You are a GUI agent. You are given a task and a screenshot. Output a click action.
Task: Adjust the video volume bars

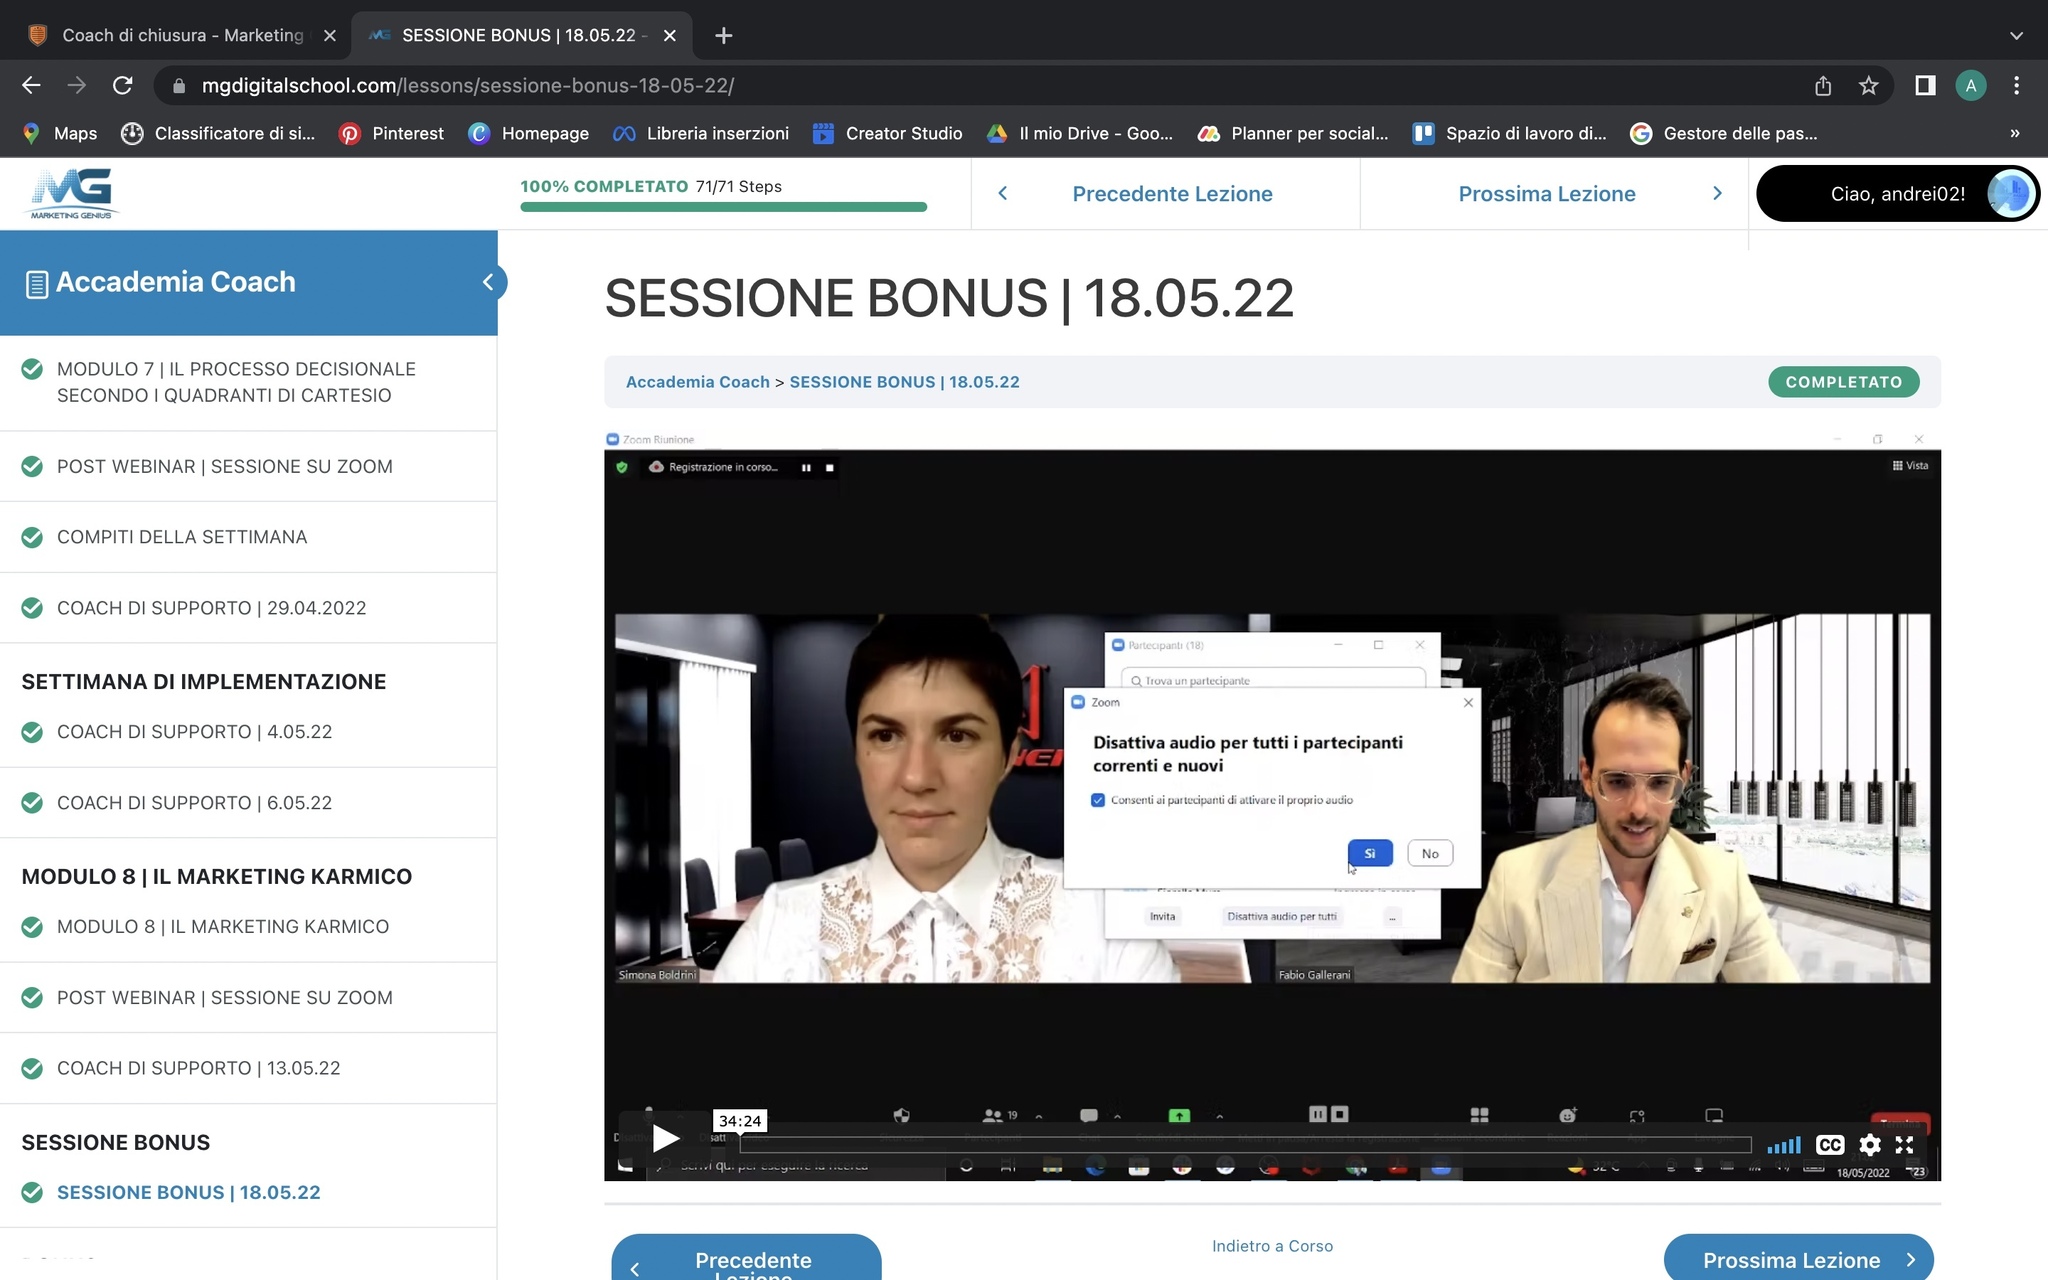[x=1783, y=1145]
